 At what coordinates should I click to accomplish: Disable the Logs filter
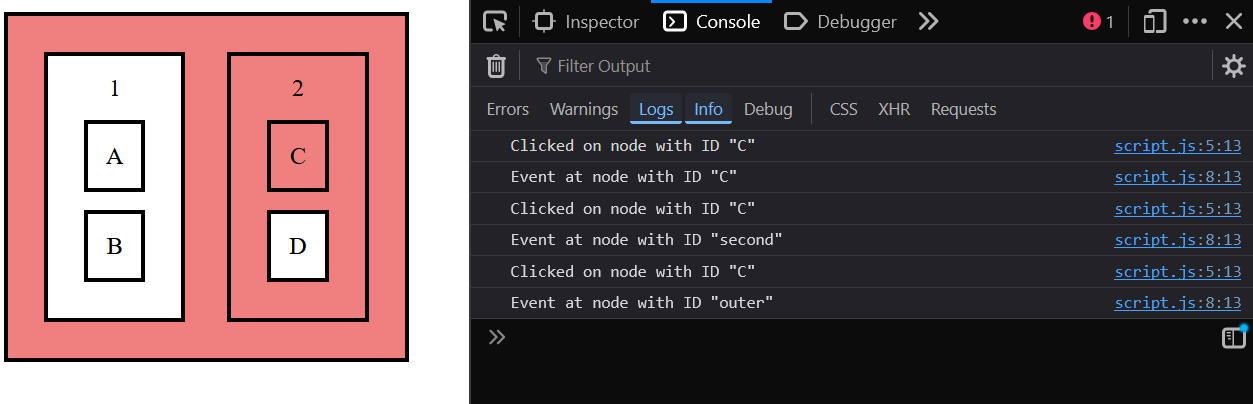coord(656,109)
